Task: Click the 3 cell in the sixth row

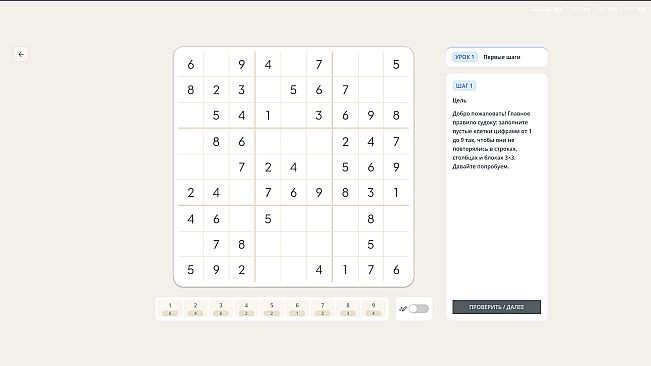Action: click(371, 193)
